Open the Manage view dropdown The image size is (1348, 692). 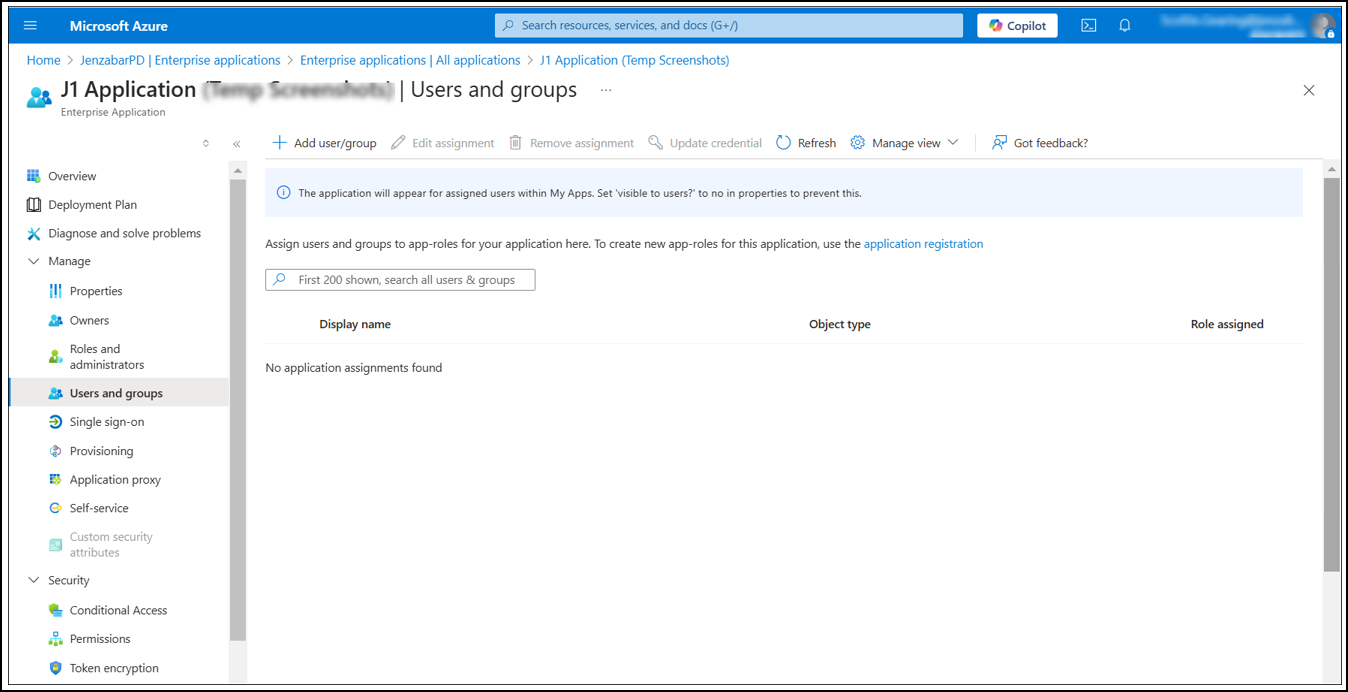pos(904,143)
